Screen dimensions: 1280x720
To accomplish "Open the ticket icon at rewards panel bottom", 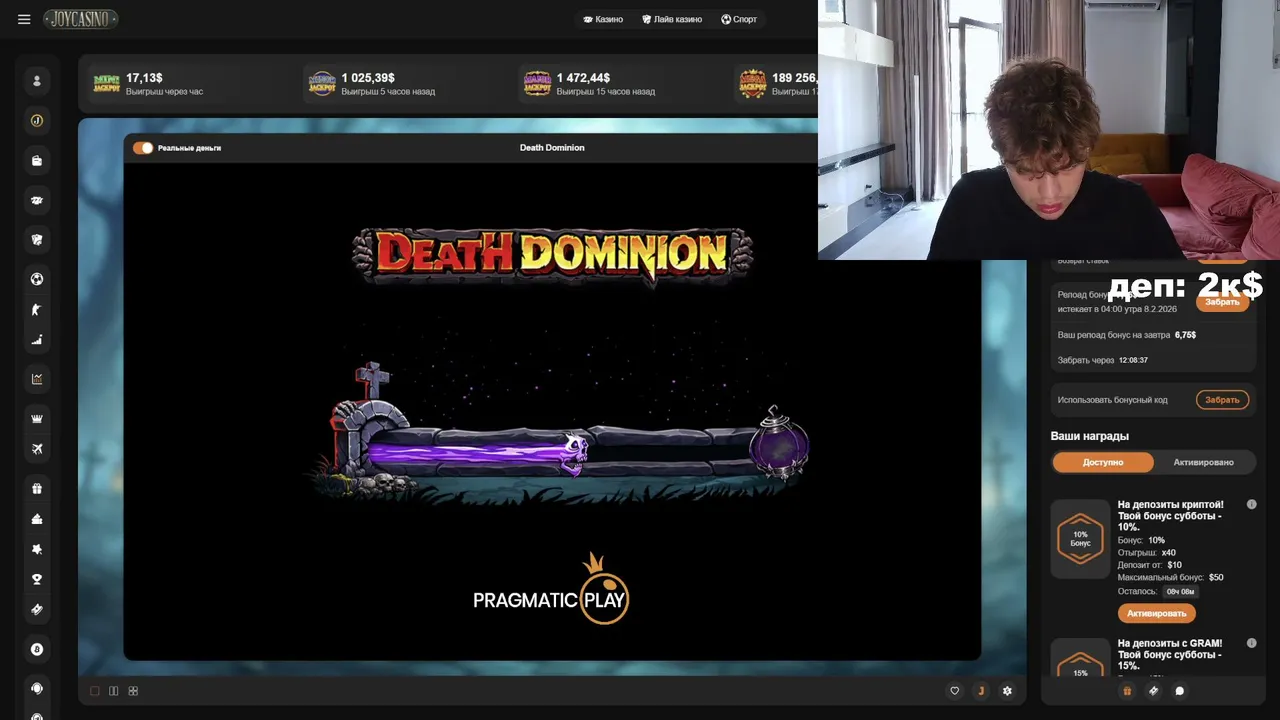I will click(x=1153, y=690).
